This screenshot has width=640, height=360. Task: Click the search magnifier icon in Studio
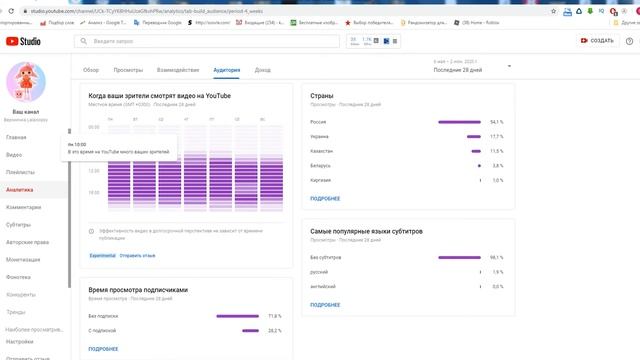point(84,41)
